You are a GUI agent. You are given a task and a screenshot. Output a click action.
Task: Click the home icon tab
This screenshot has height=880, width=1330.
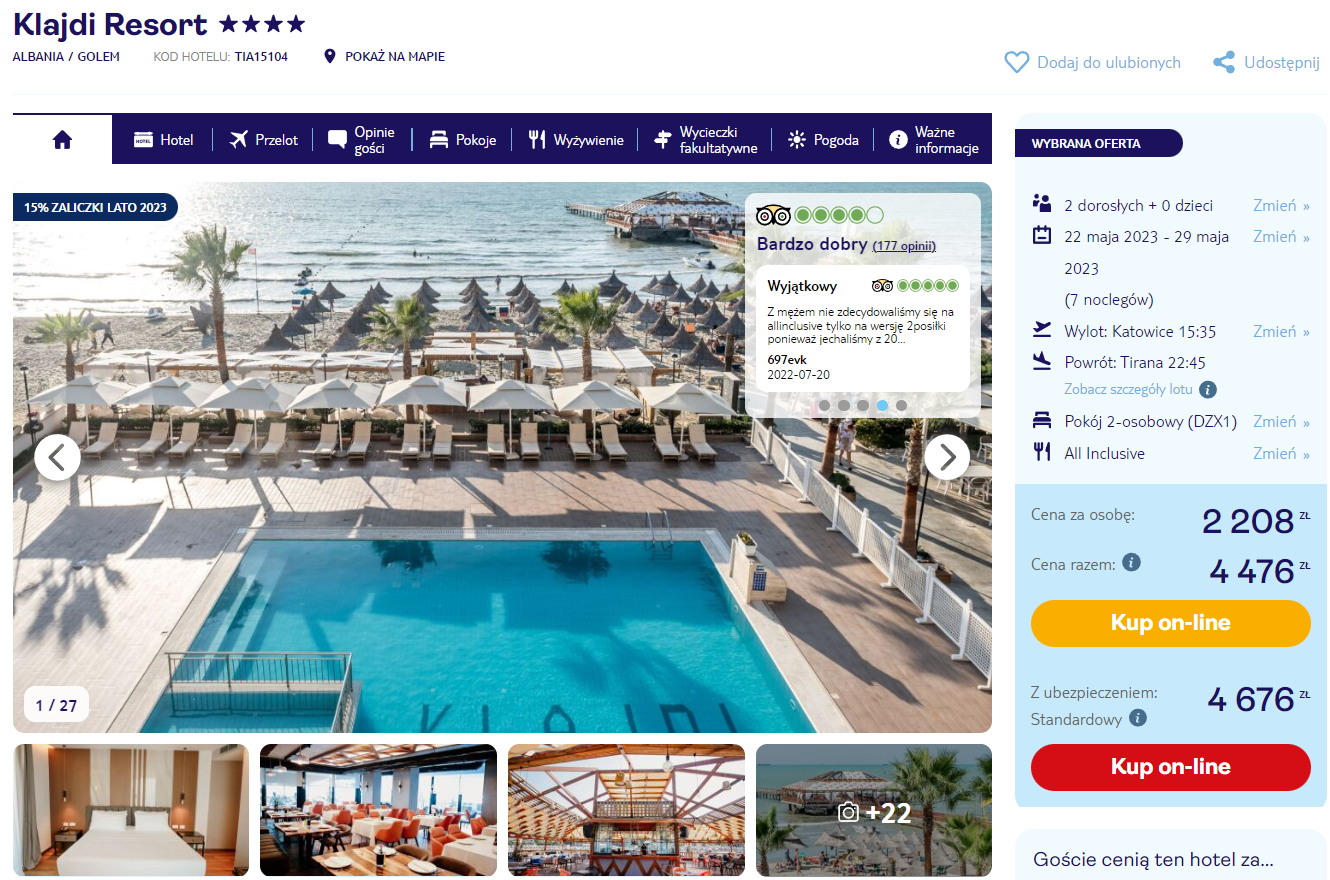click(62, 140)
